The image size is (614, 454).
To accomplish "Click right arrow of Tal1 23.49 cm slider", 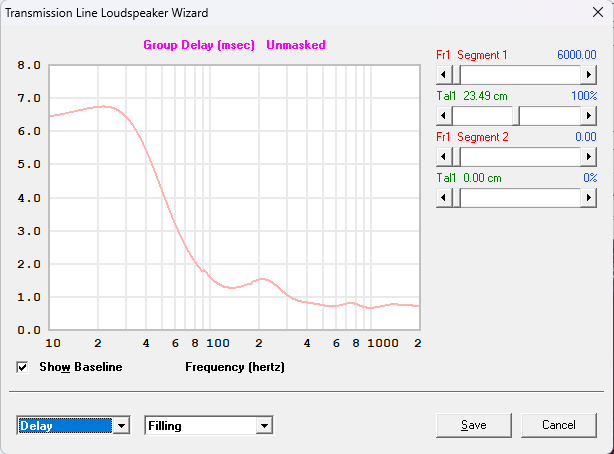I will (589, 116).
